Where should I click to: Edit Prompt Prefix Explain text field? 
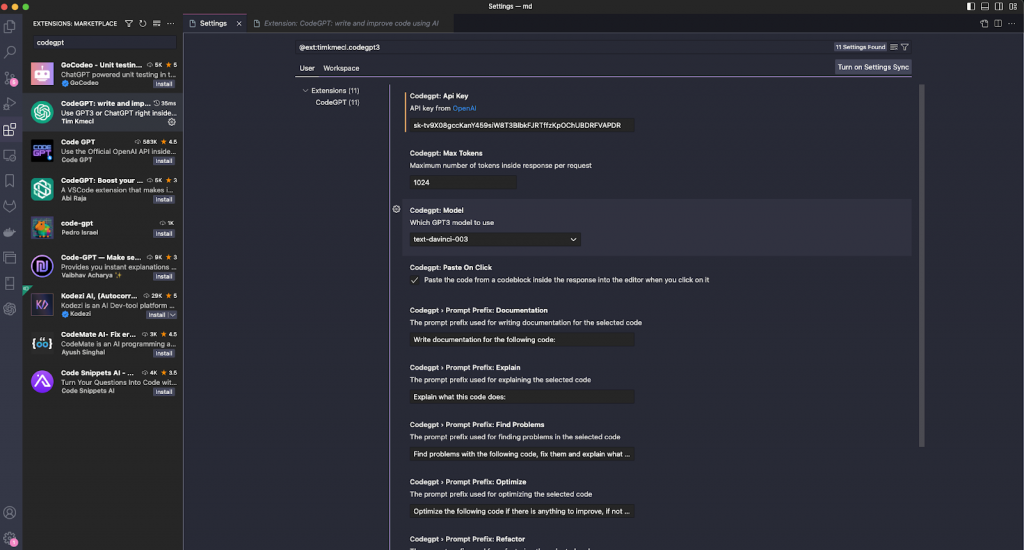(522, 396)
